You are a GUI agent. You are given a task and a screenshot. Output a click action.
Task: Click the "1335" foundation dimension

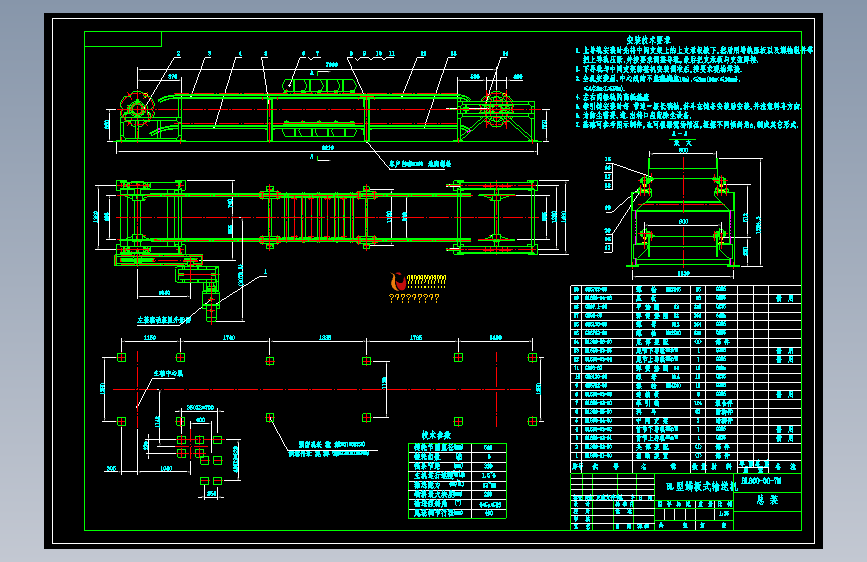325,337
